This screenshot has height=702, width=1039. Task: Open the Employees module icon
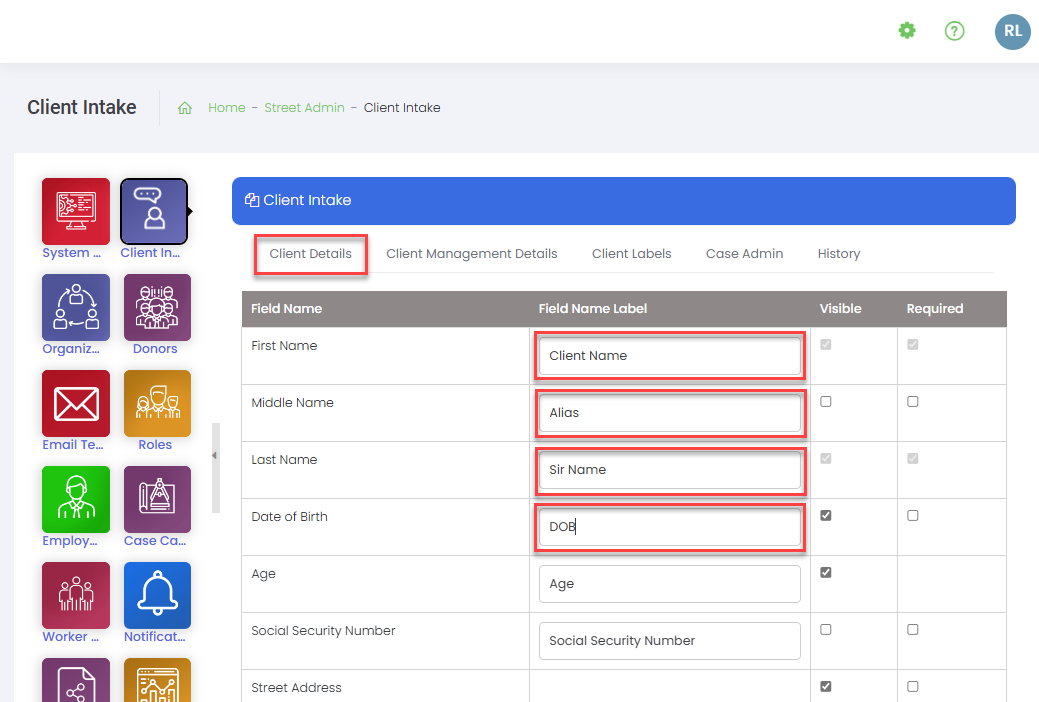click(76, 499)
